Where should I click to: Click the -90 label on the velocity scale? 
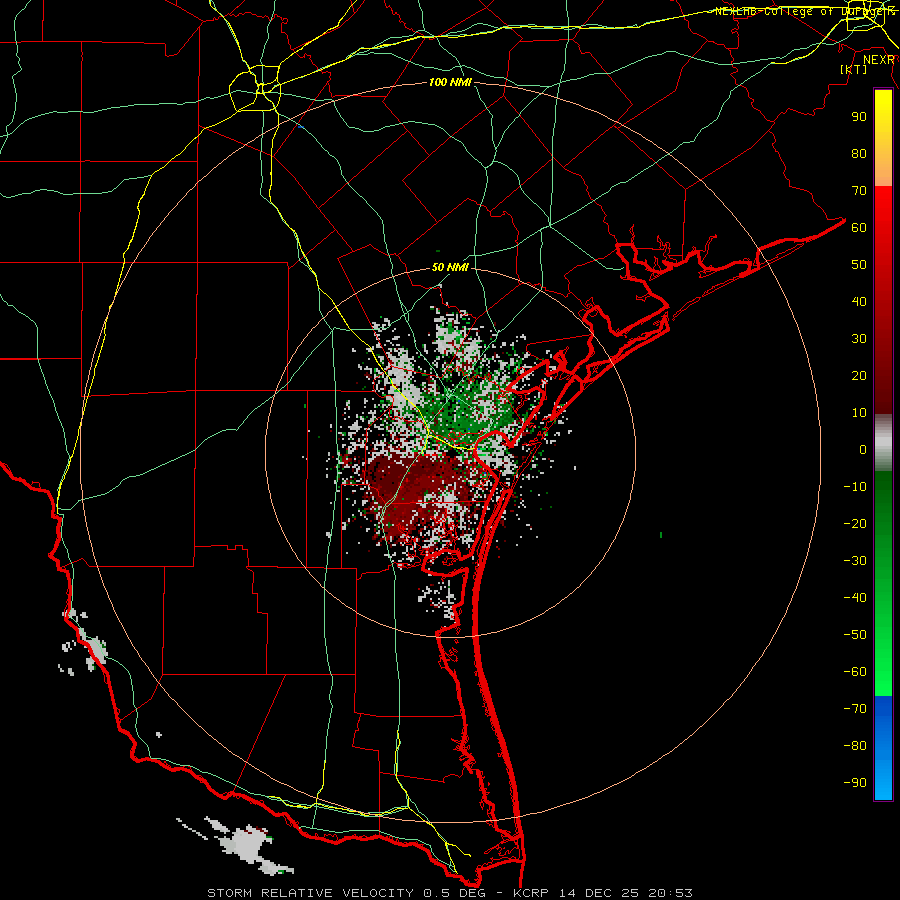[x=855, y=782]
